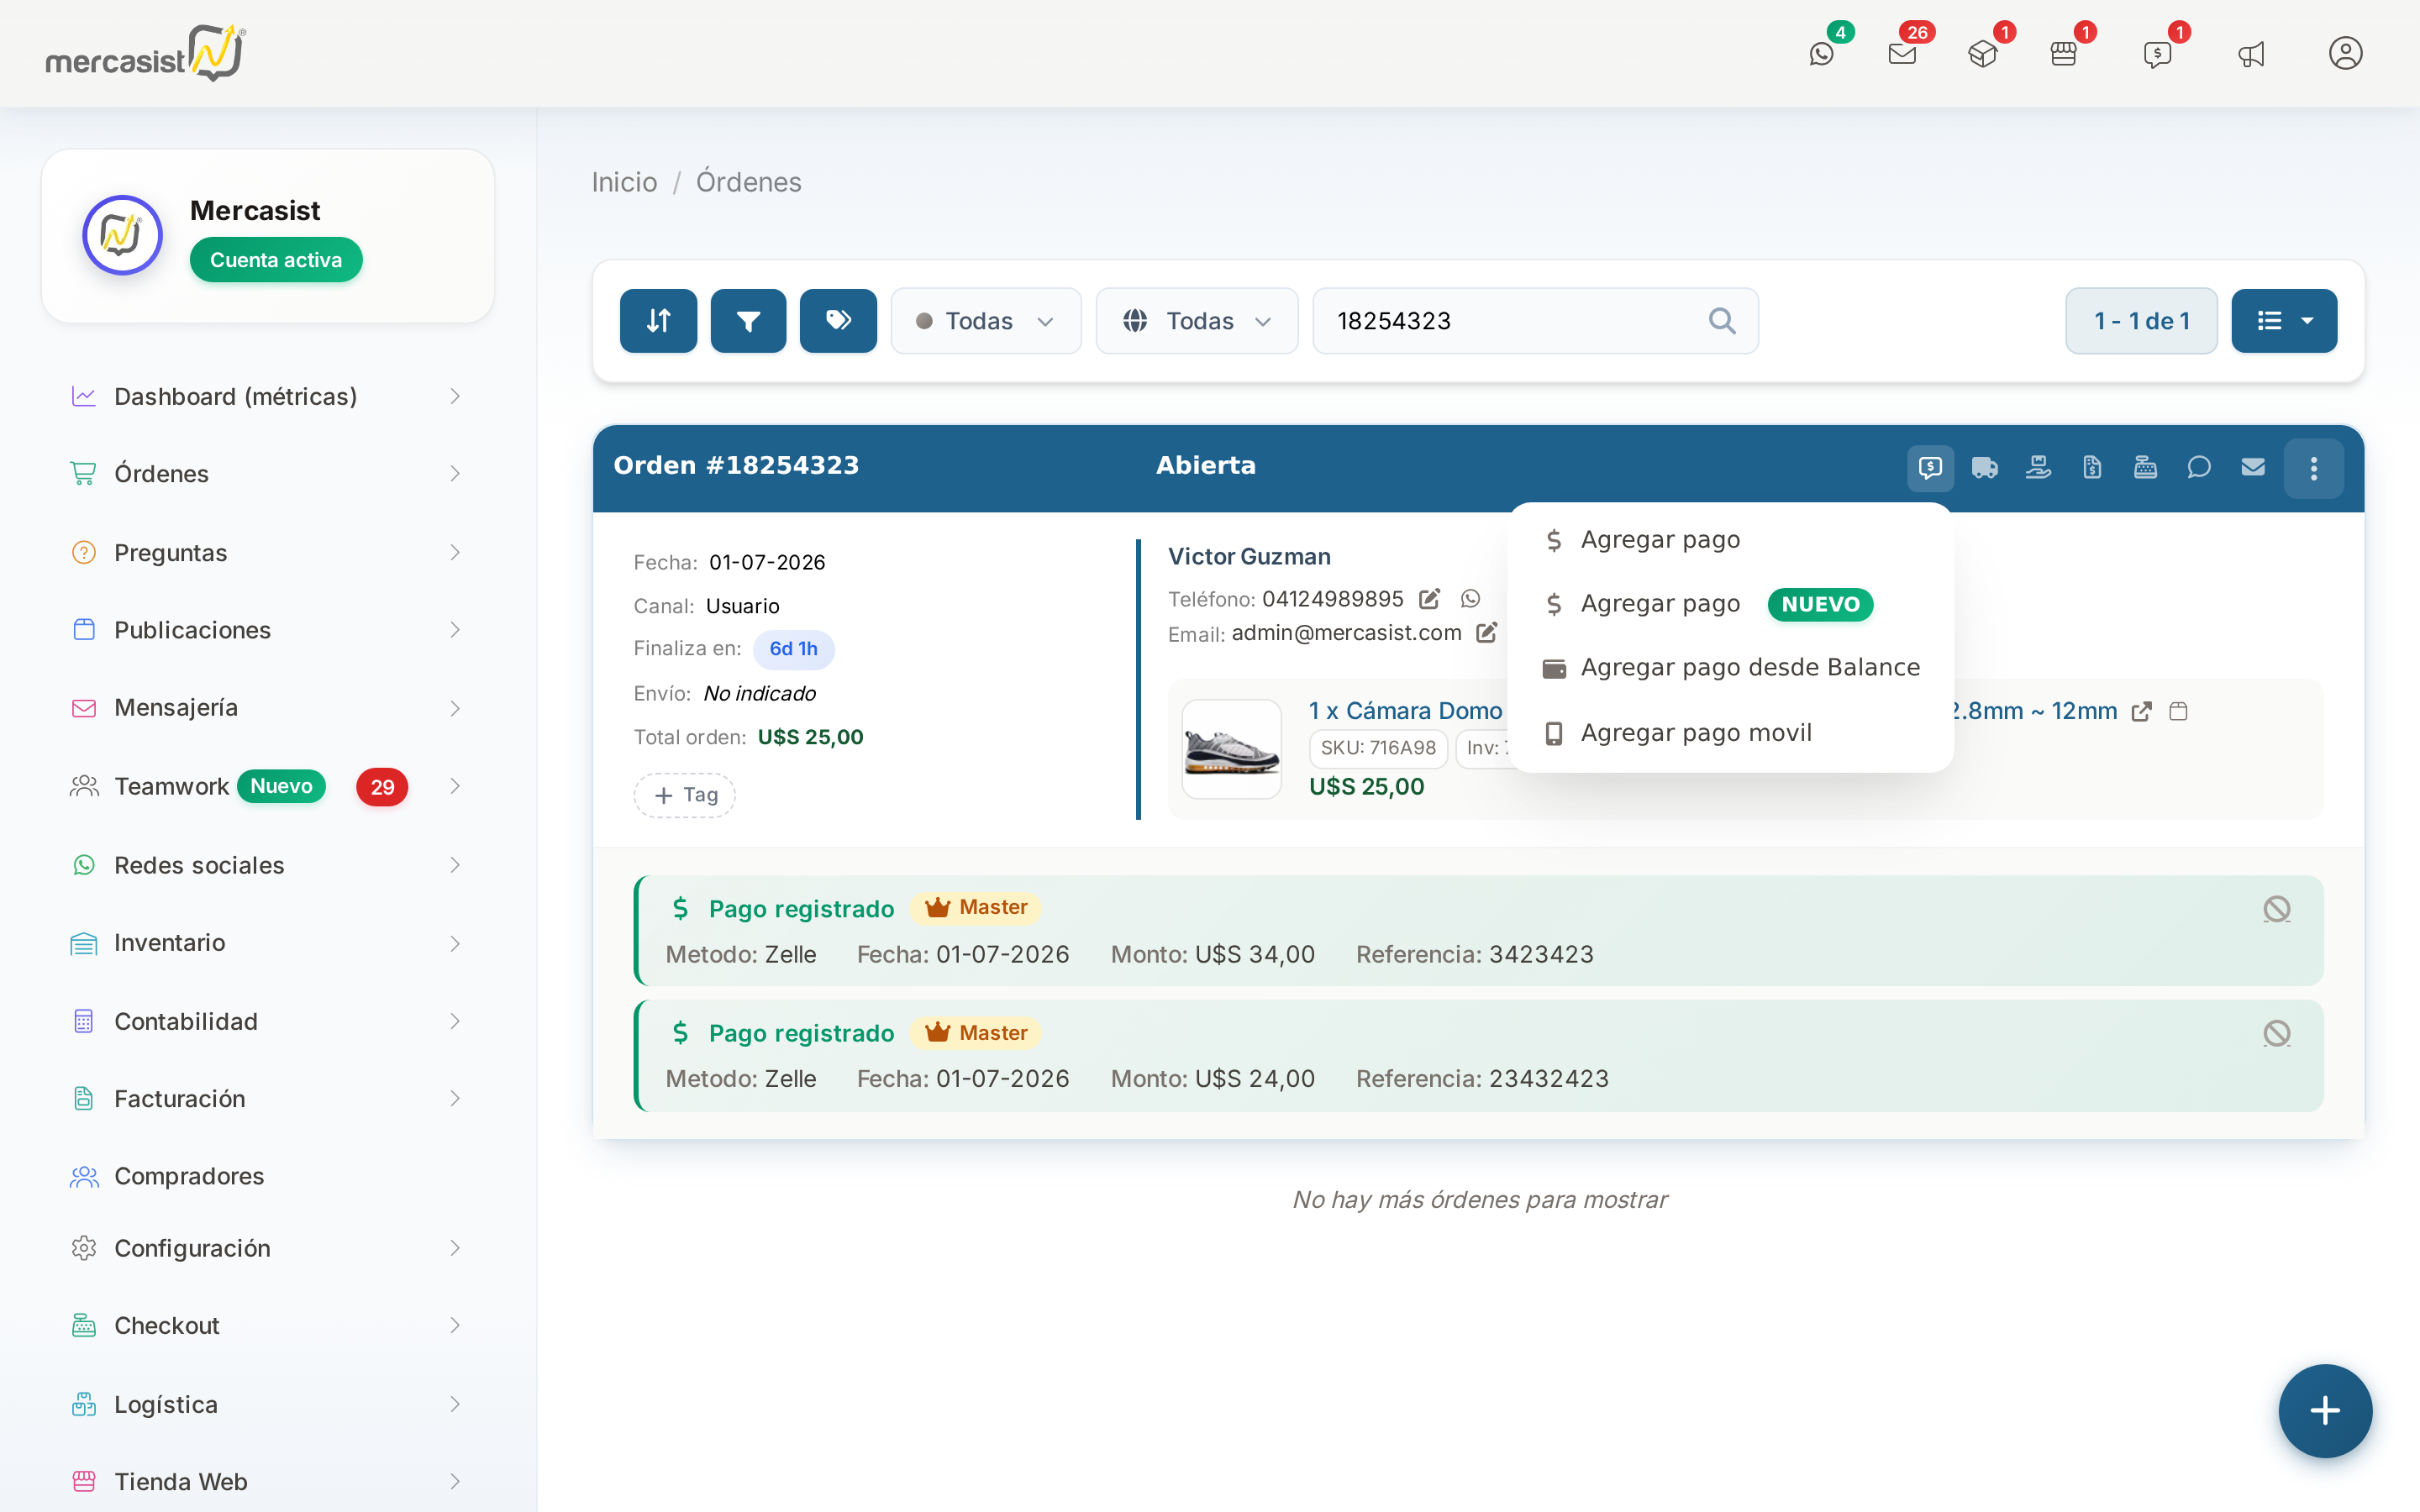The width and height of the screenshot is (2420, 1512).
Task: Click the tags filter button
Action: [x=838, y=321]
